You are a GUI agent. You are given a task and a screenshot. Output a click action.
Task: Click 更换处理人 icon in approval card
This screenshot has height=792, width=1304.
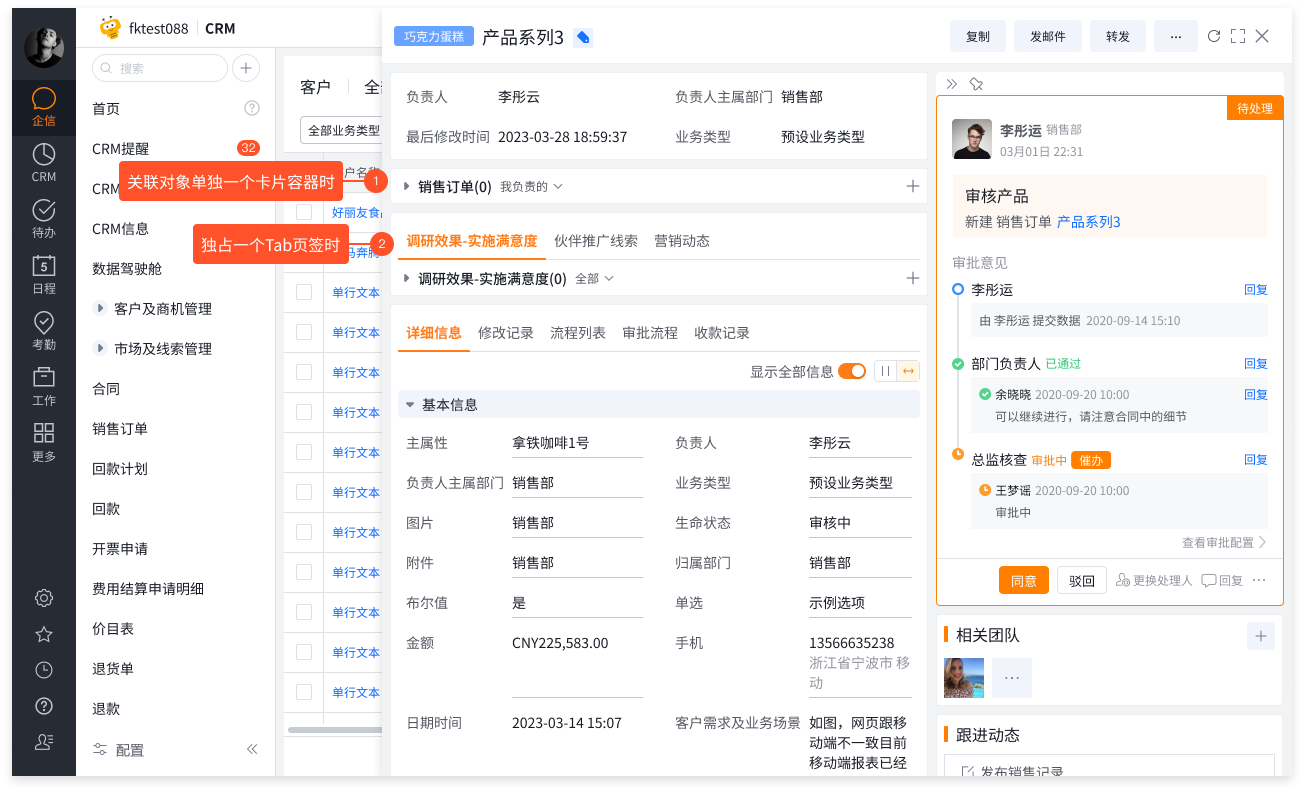1123,580
